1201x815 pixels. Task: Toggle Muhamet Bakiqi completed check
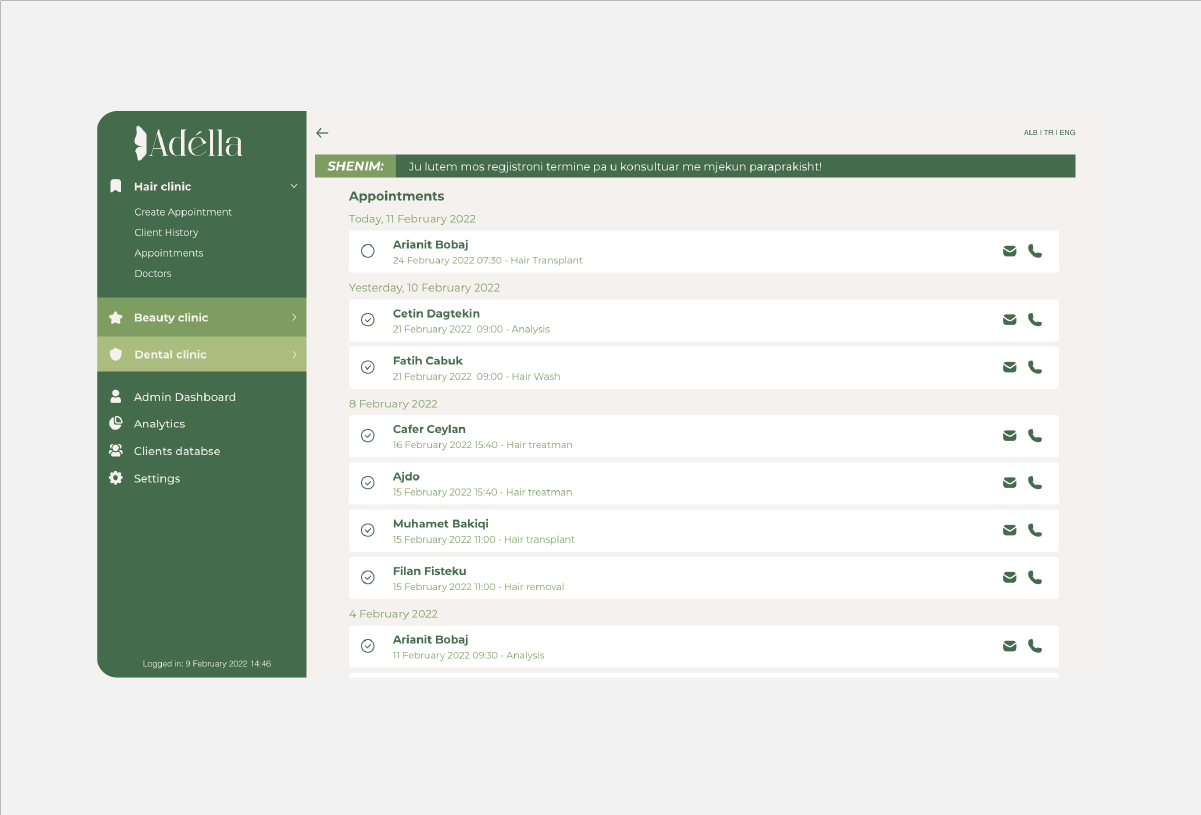[368, 530]
